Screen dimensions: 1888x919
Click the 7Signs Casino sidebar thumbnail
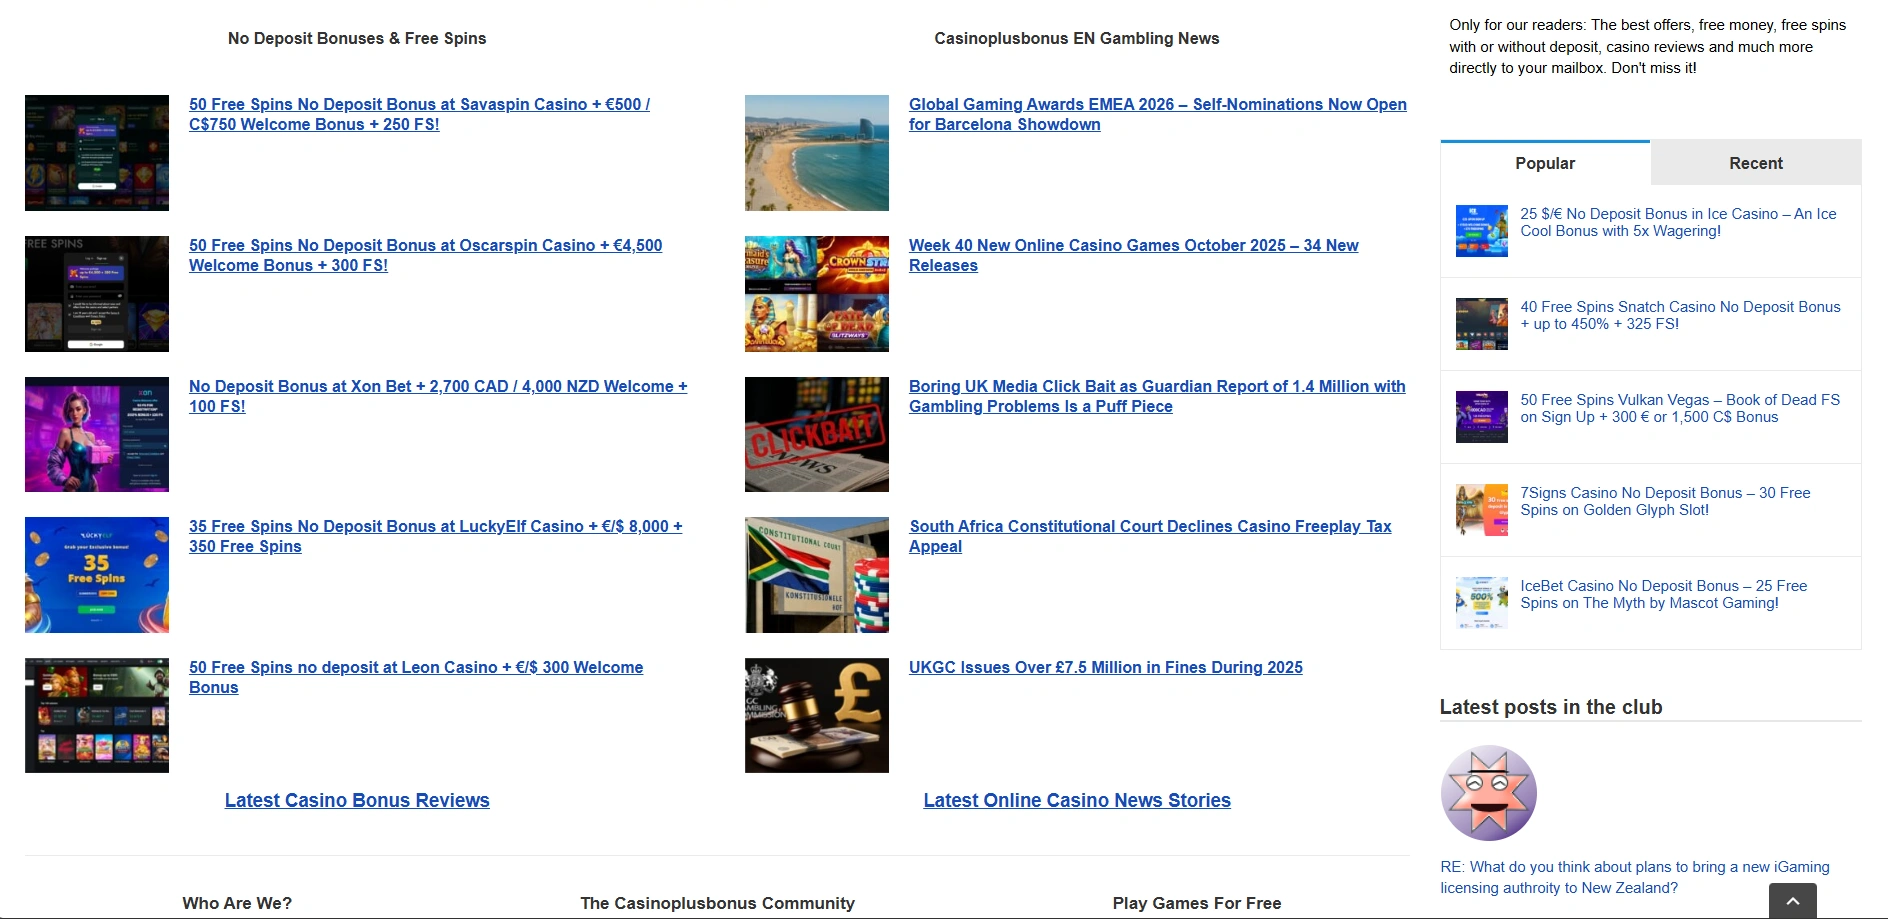click(x=1482, y=510)
